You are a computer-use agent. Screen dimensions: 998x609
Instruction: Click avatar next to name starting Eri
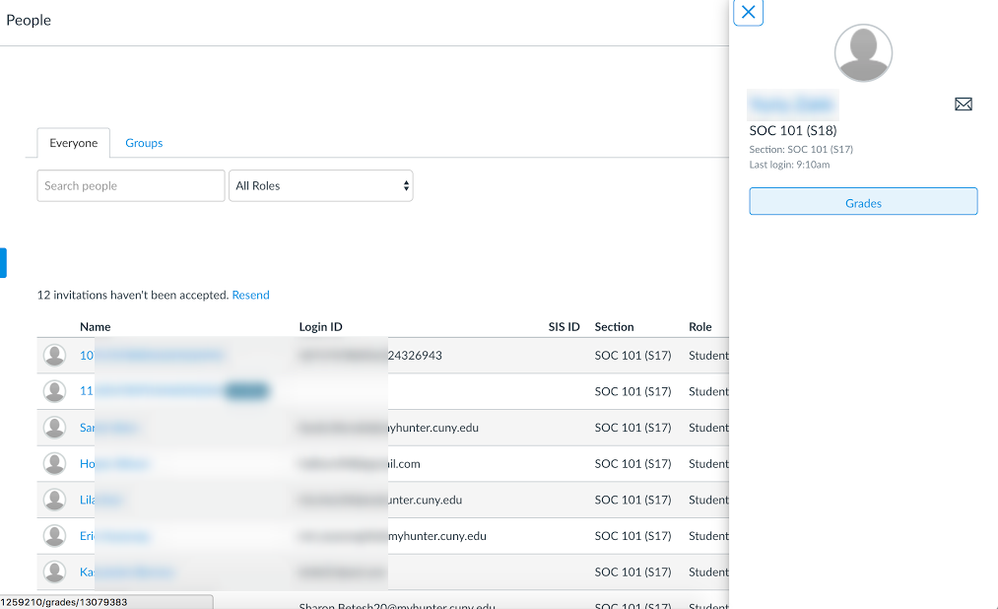coord(55,535)
